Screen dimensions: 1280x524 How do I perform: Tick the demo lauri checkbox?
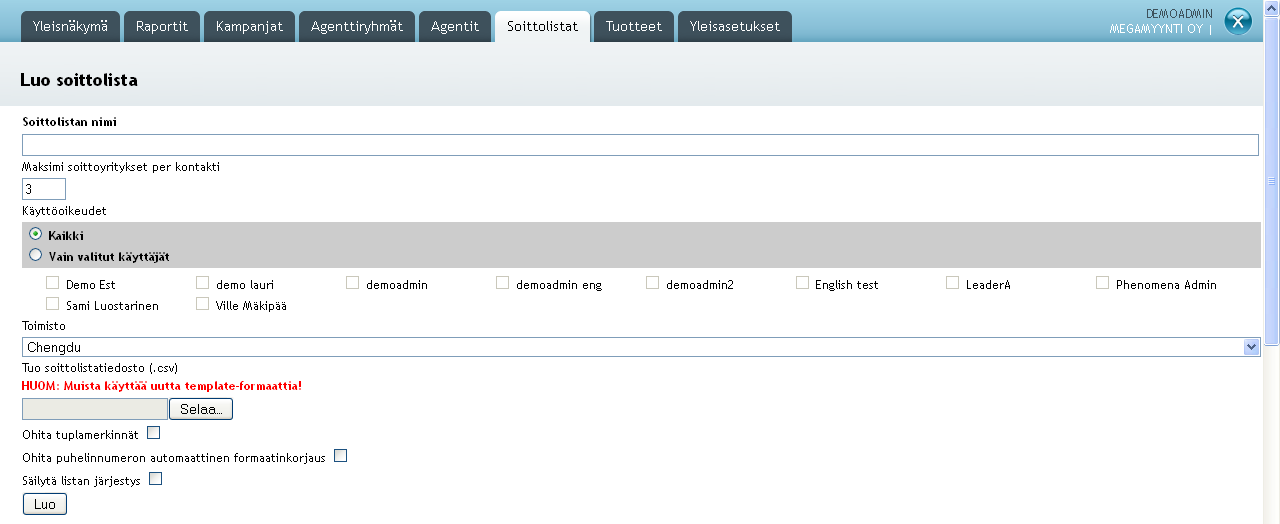(x=203, y=283)
